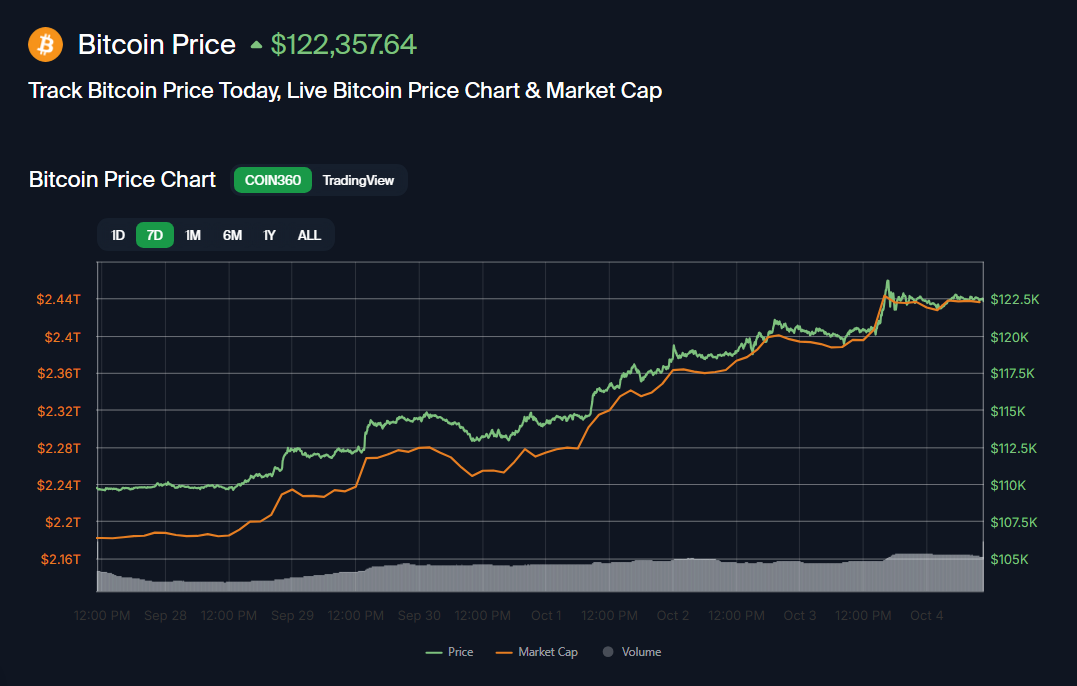Click the price spike peak on chart

[887, 282]
